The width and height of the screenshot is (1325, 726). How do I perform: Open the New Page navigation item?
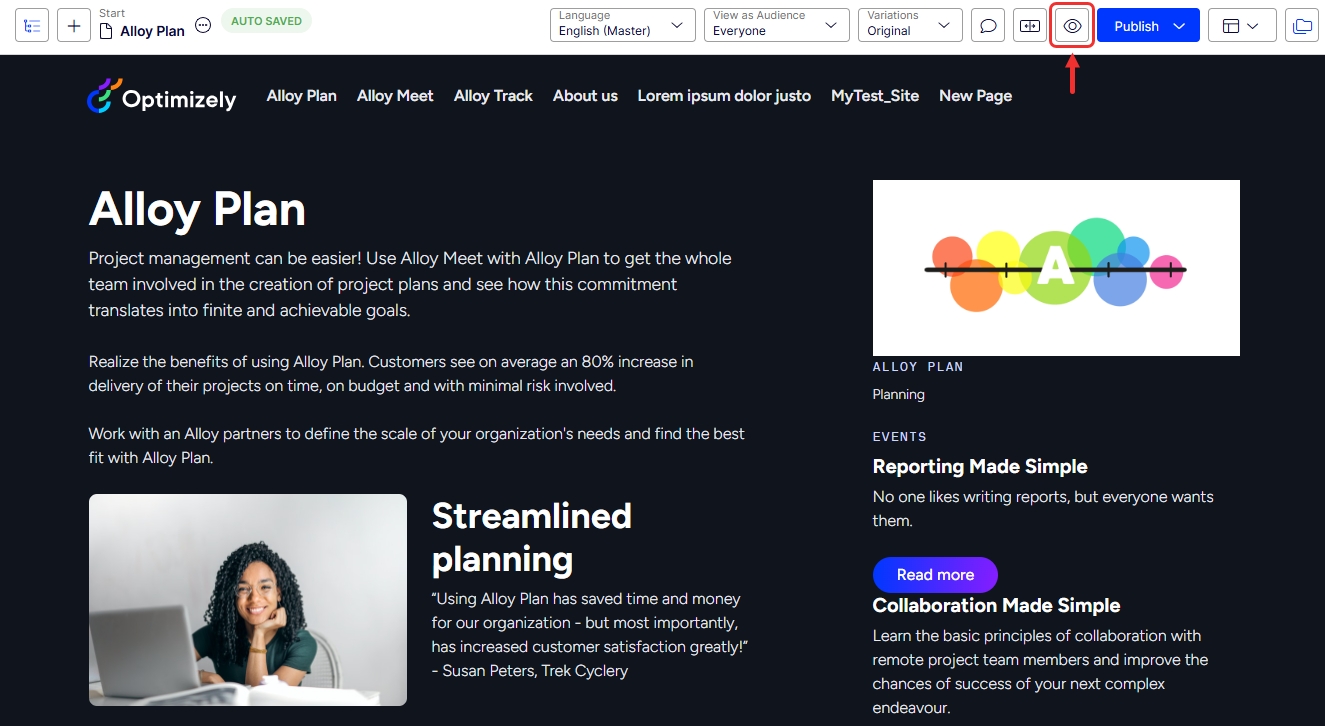[975, 96]
